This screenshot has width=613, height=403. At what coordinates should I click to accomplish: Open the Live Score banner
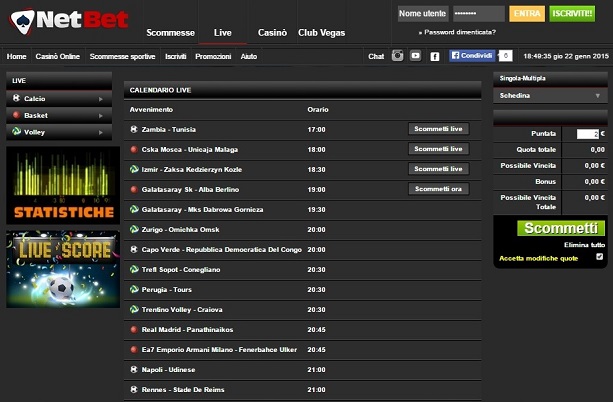[x=63, y=269]
